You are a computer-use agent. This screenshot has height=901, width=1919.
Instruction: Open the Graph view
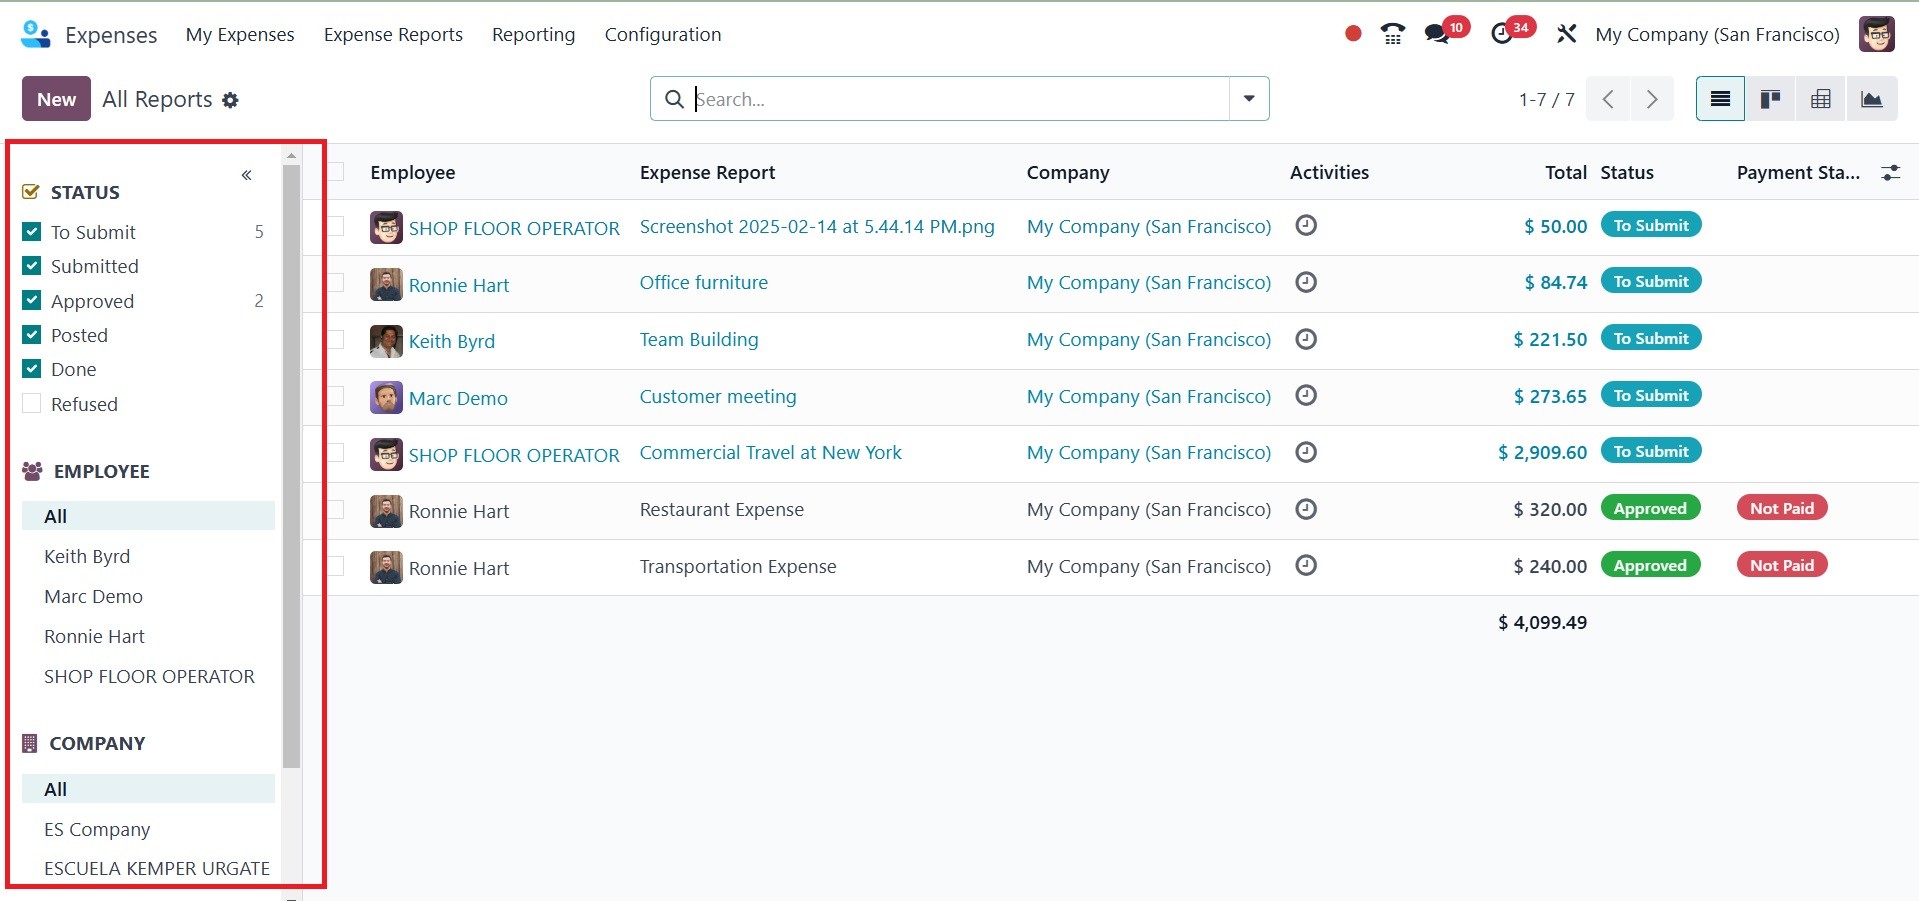(1871, 99)
